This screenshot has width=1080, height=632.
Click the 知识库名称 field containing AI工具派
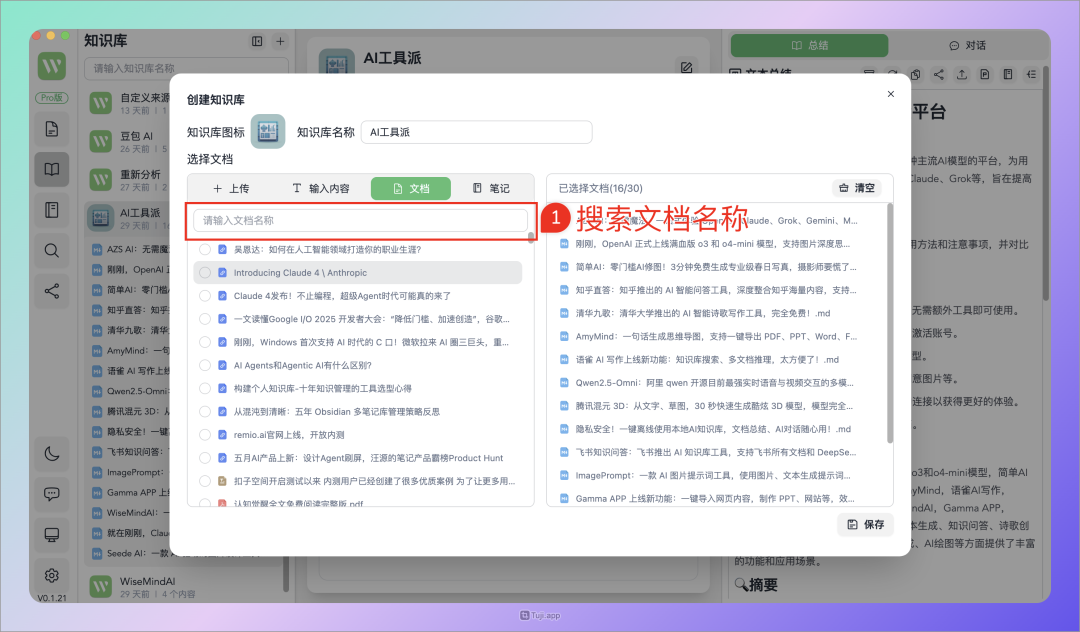[476, 132]
